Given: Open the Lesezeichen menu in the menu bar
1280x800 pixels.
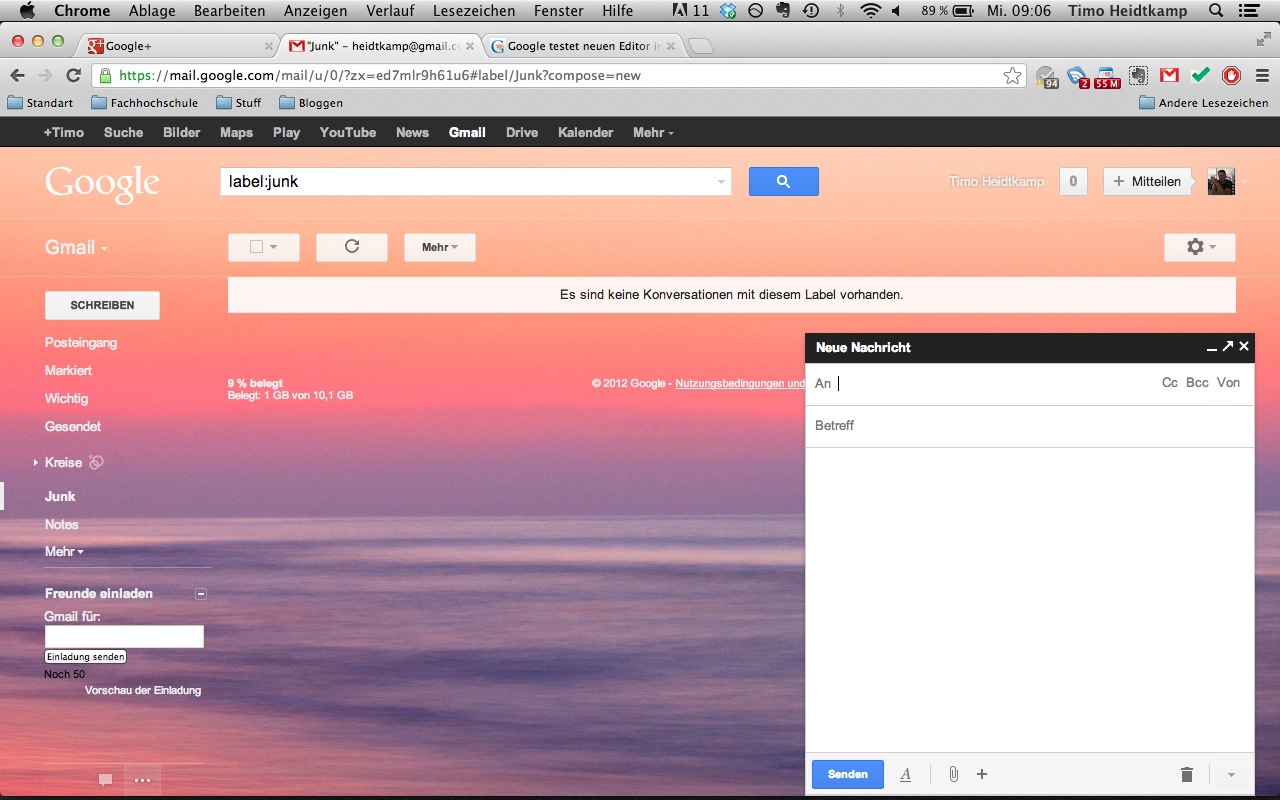Looking at the screenshot, I should (474, 11).
